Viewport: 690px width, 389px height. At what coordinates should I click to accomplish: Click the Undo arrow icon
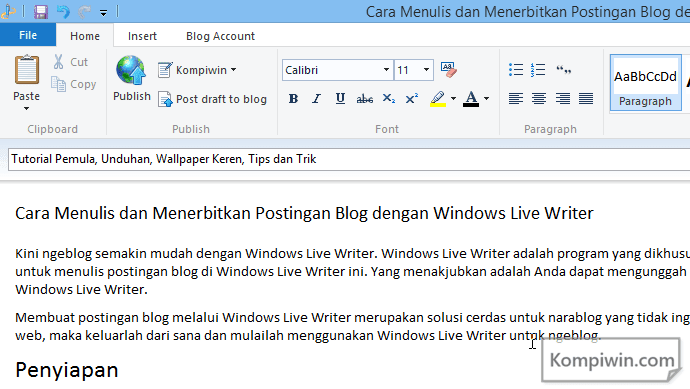click(63, 12)
